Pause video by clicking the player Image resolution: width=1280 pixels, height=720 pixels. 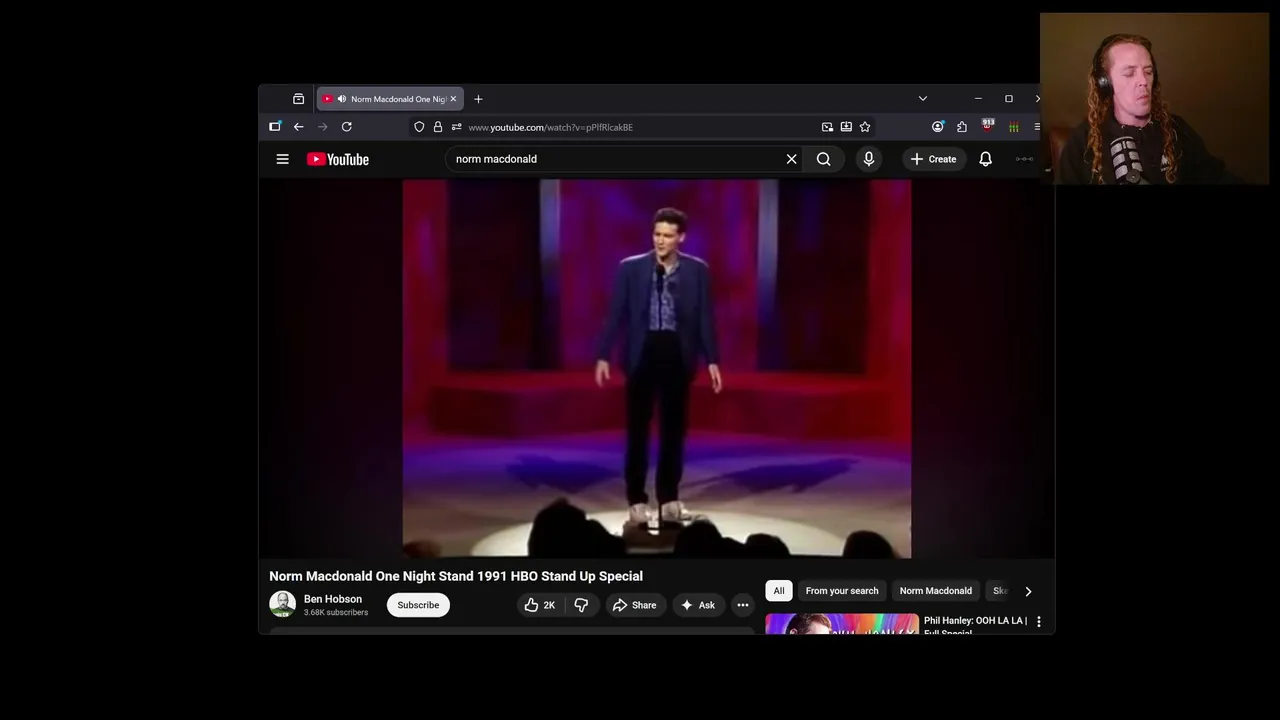click(x=657, y=368)
